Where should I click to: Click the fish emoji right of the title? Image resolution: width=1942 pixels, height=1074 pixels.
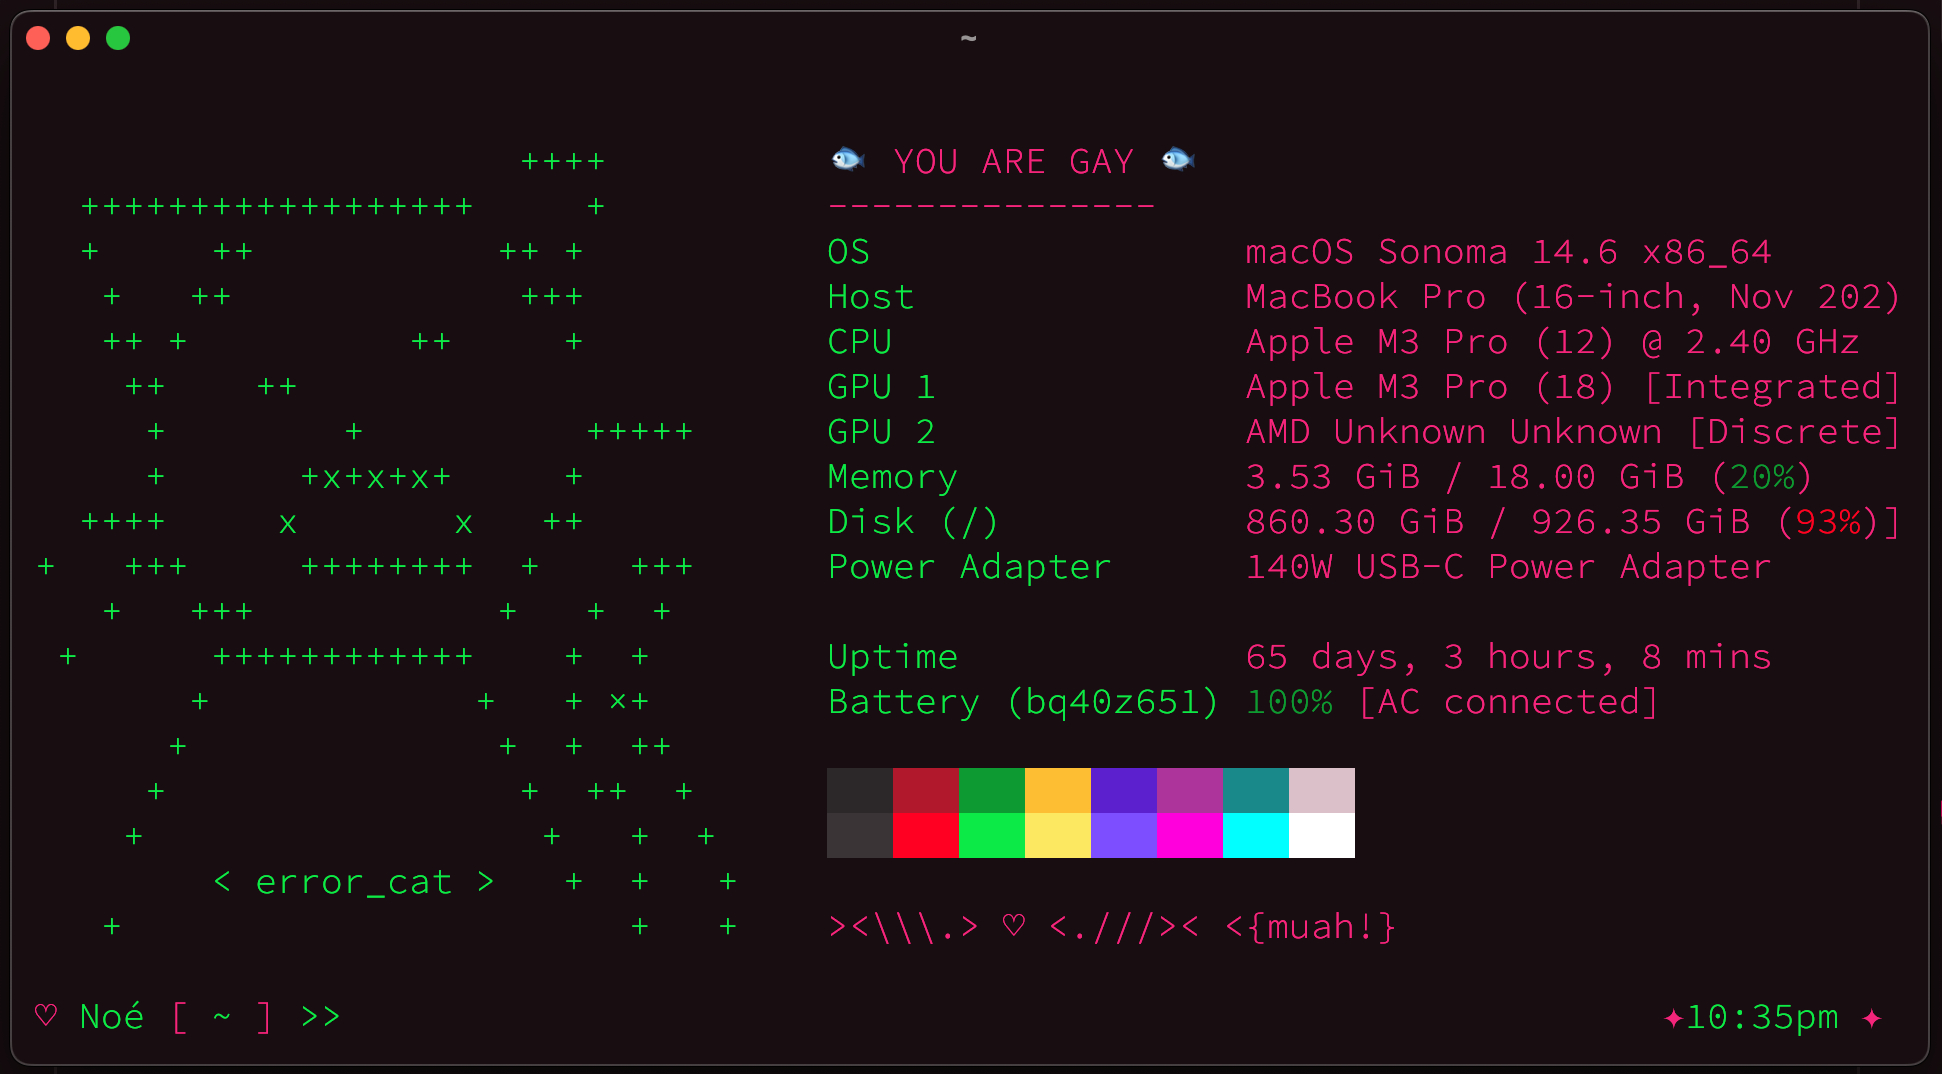coord(1178,159)
